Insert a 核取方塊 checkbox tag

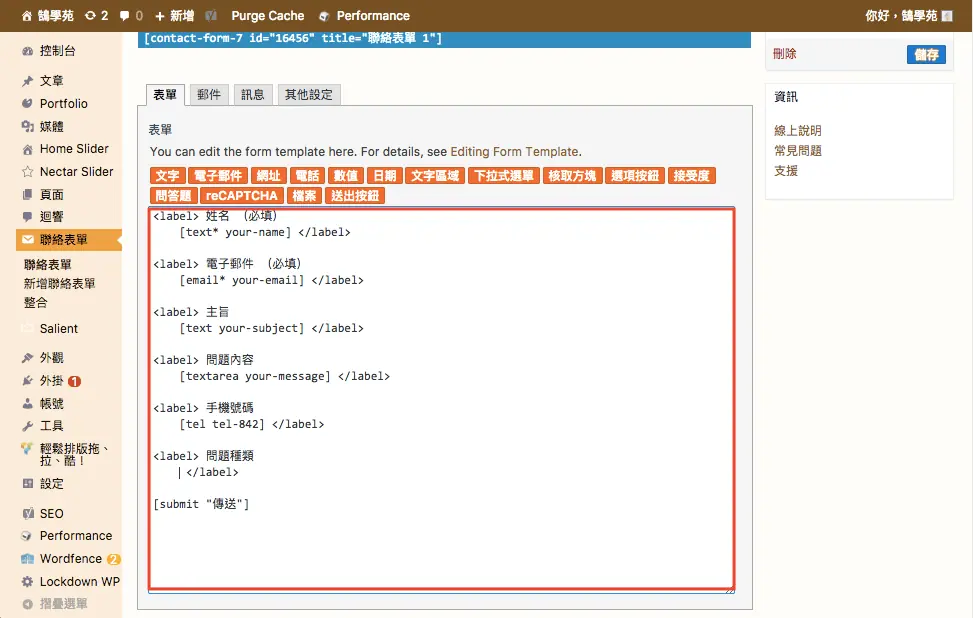572,176
